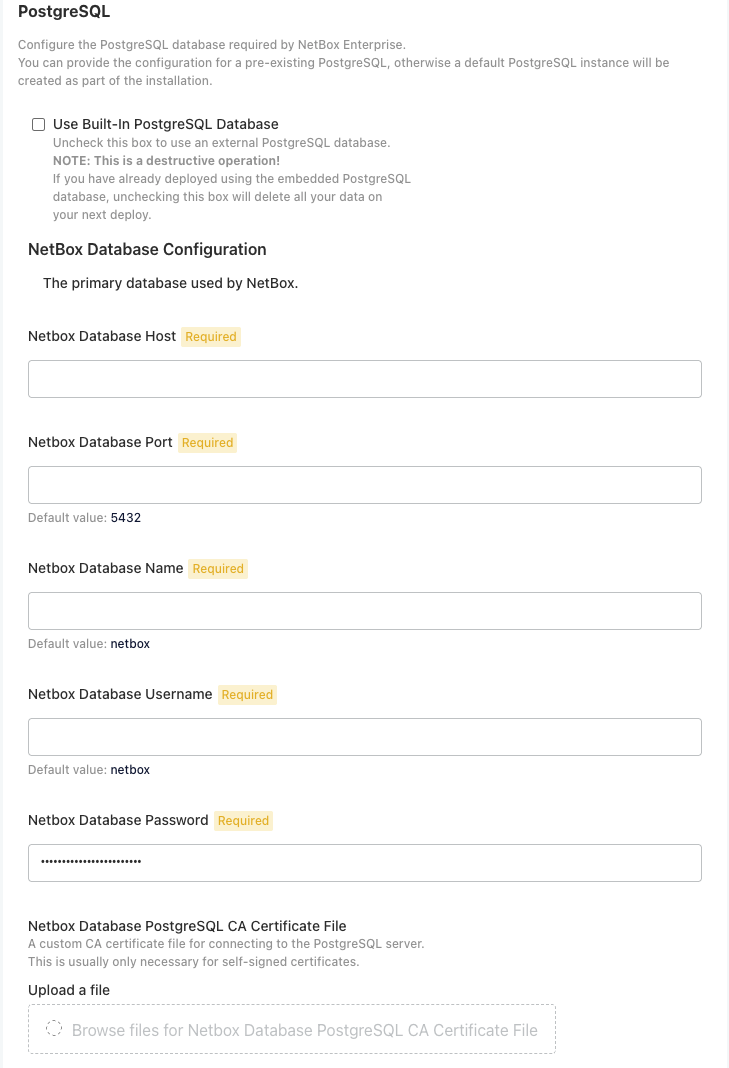Focus the Netbox Database Port input field

click(364, 484)
